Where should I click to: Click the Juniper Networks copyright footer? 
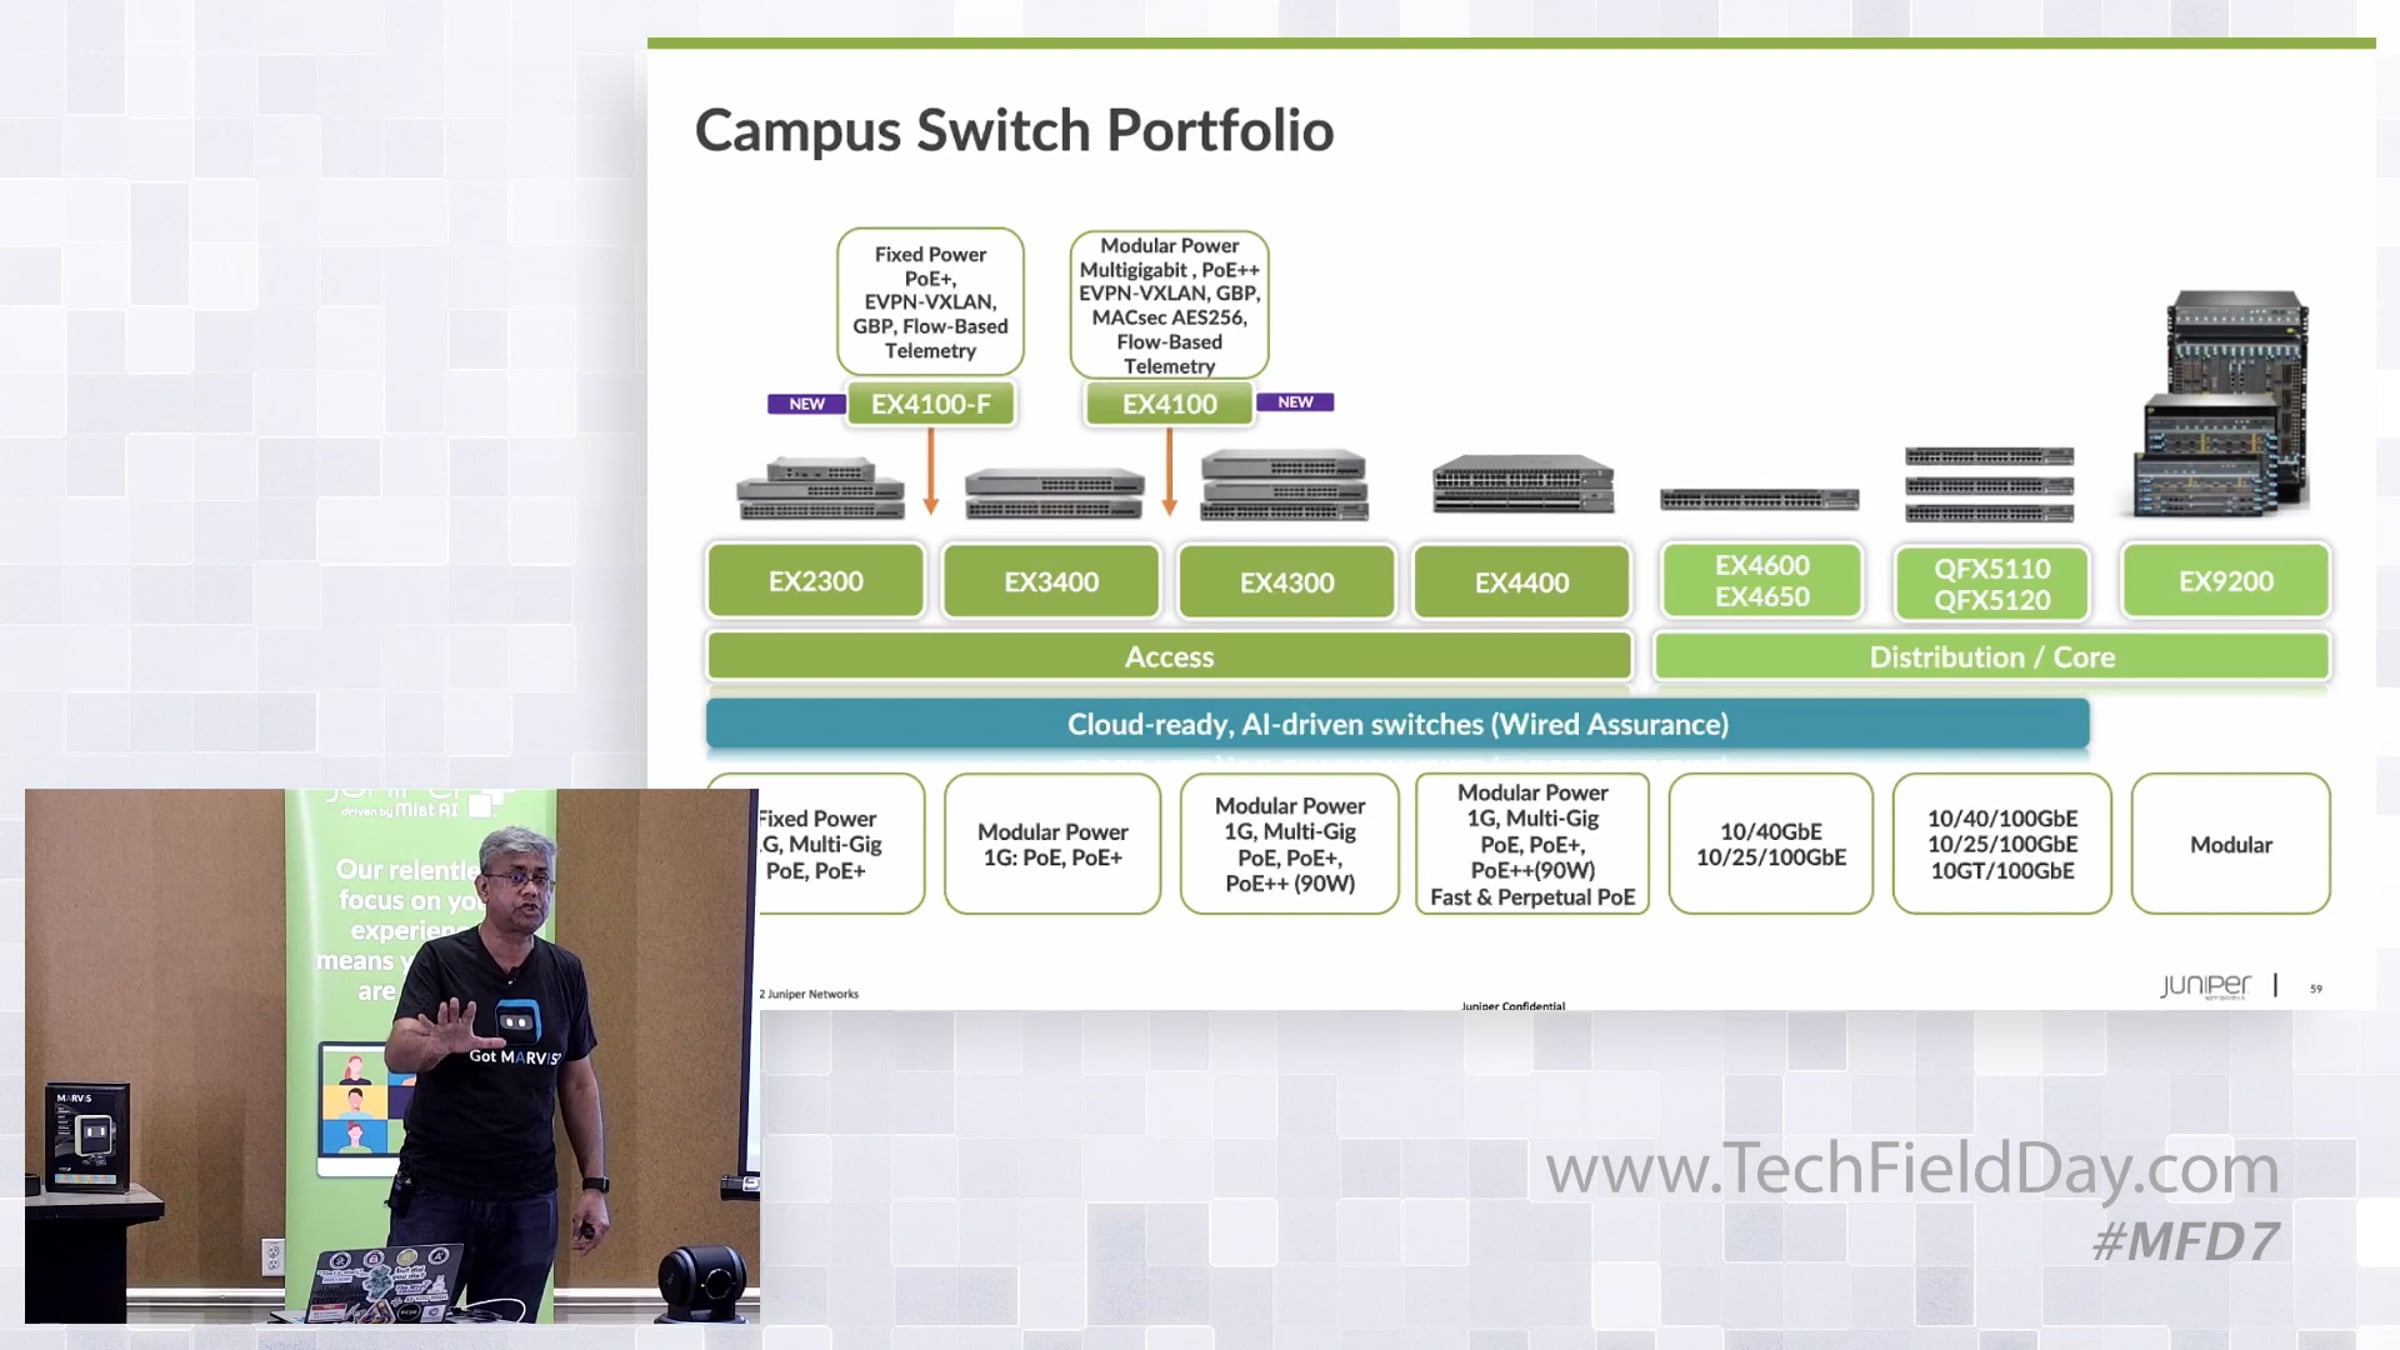tap(809, 994)
